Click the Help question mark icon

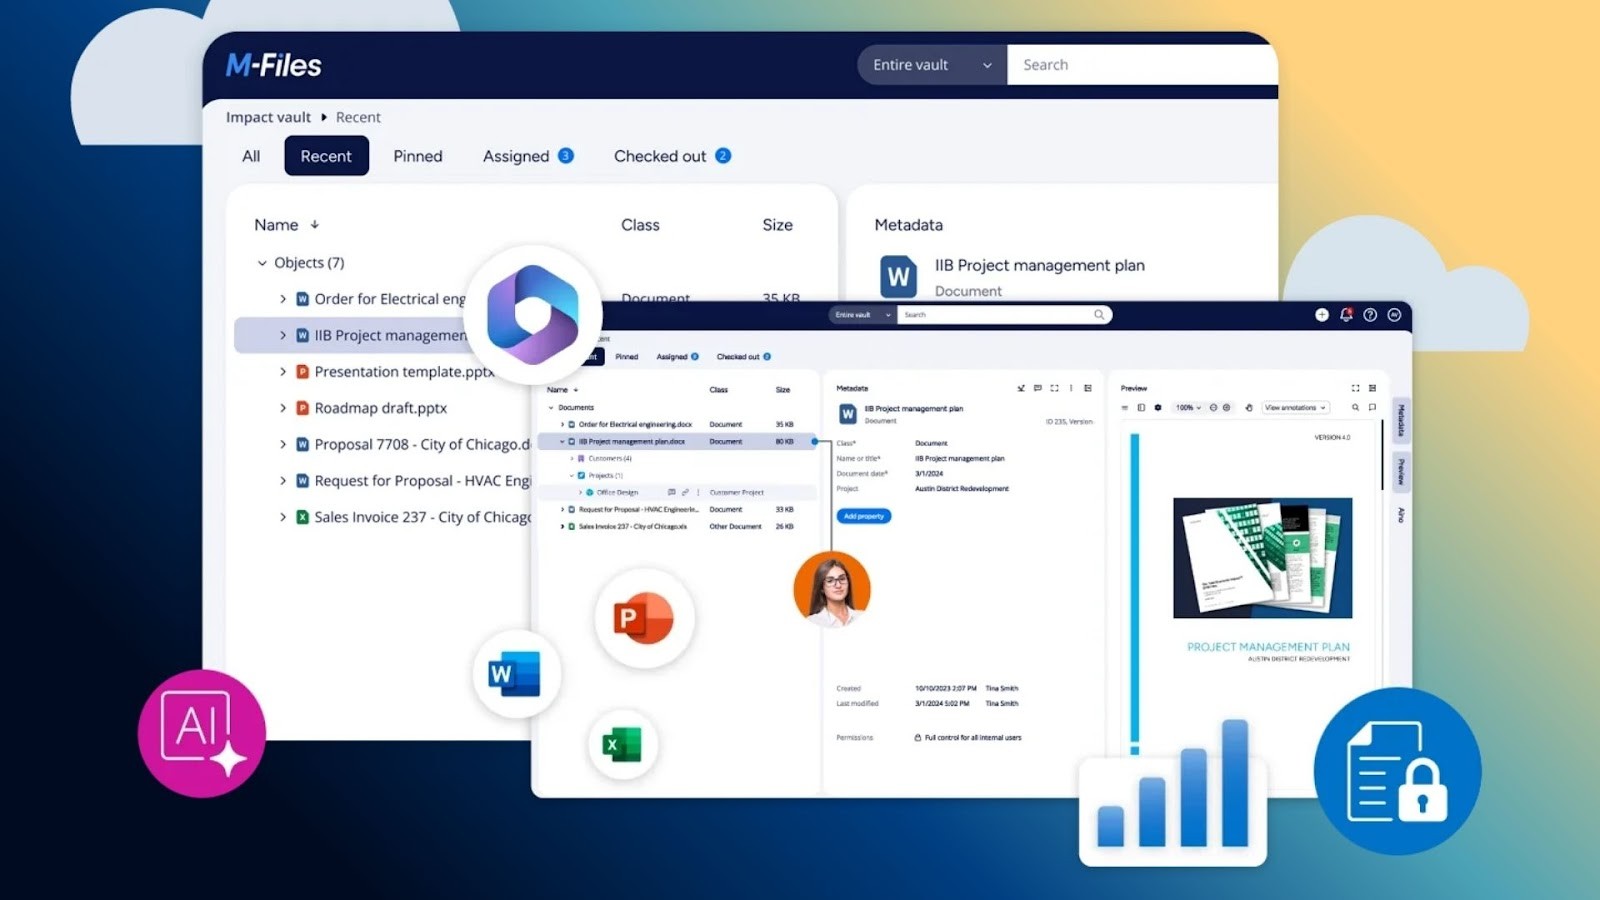tap(1371, 315)
